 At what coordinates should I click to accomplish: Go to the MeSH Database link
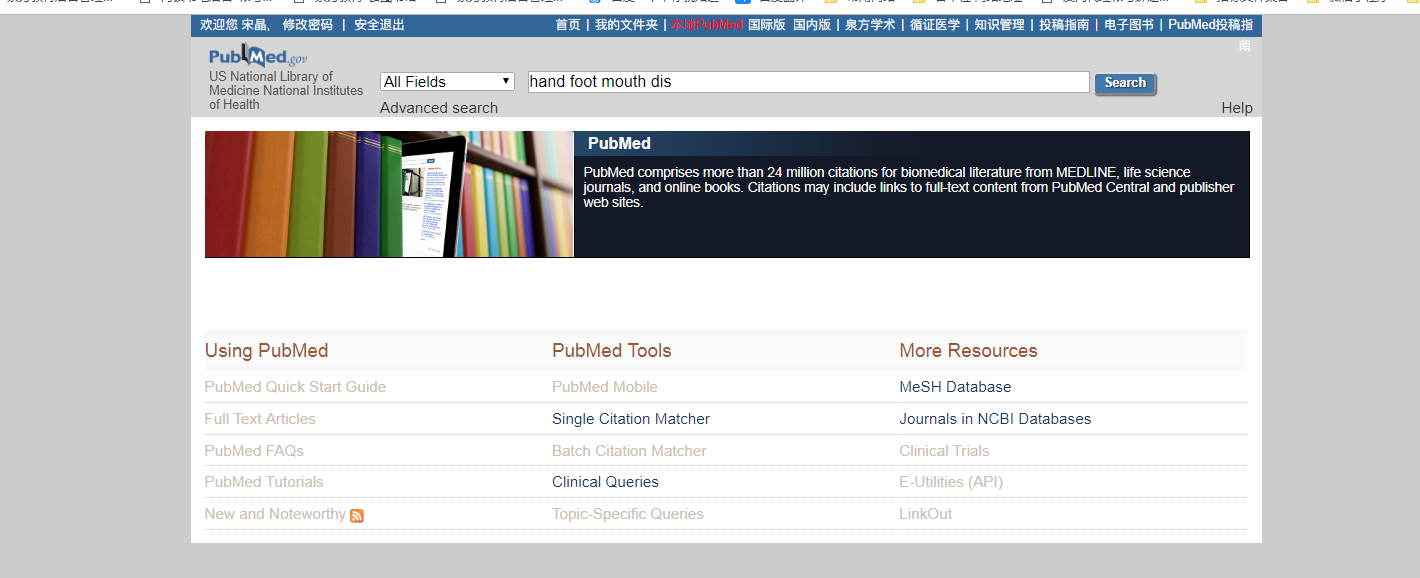tap(954, 387)
